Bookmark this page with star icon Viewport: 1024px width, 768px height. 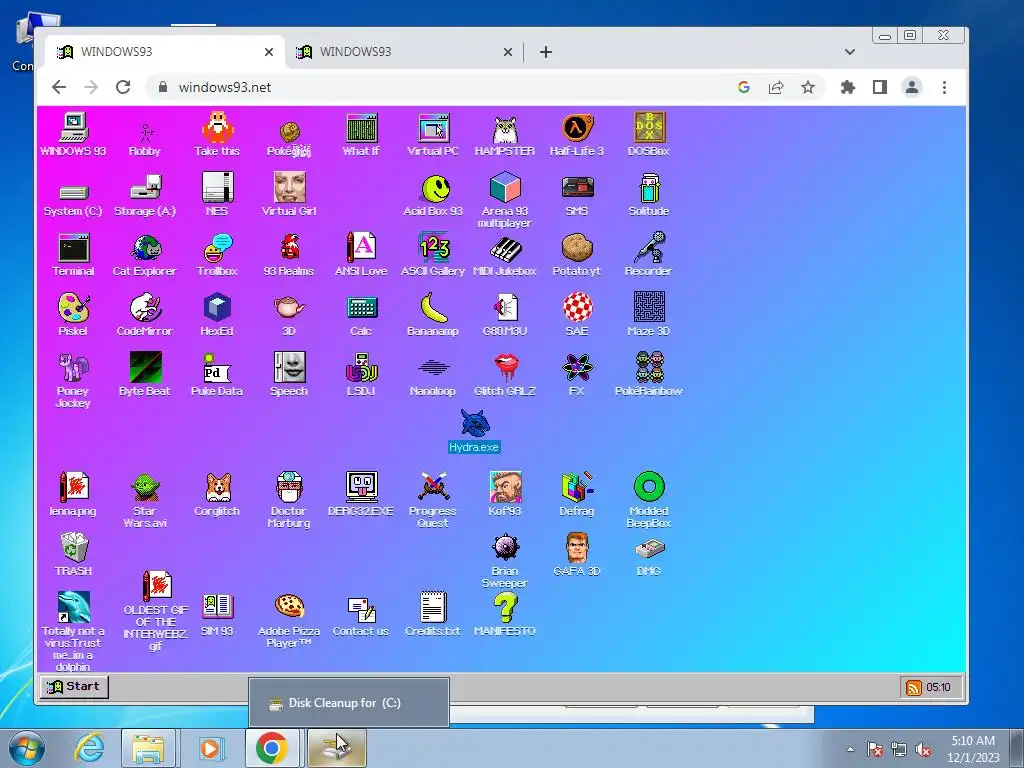click(808, 87)
